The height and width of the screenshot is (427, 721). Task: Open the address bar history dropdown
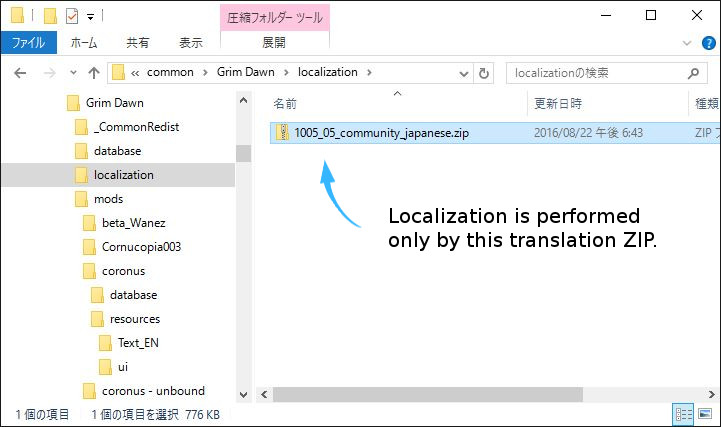click(463, 73)
